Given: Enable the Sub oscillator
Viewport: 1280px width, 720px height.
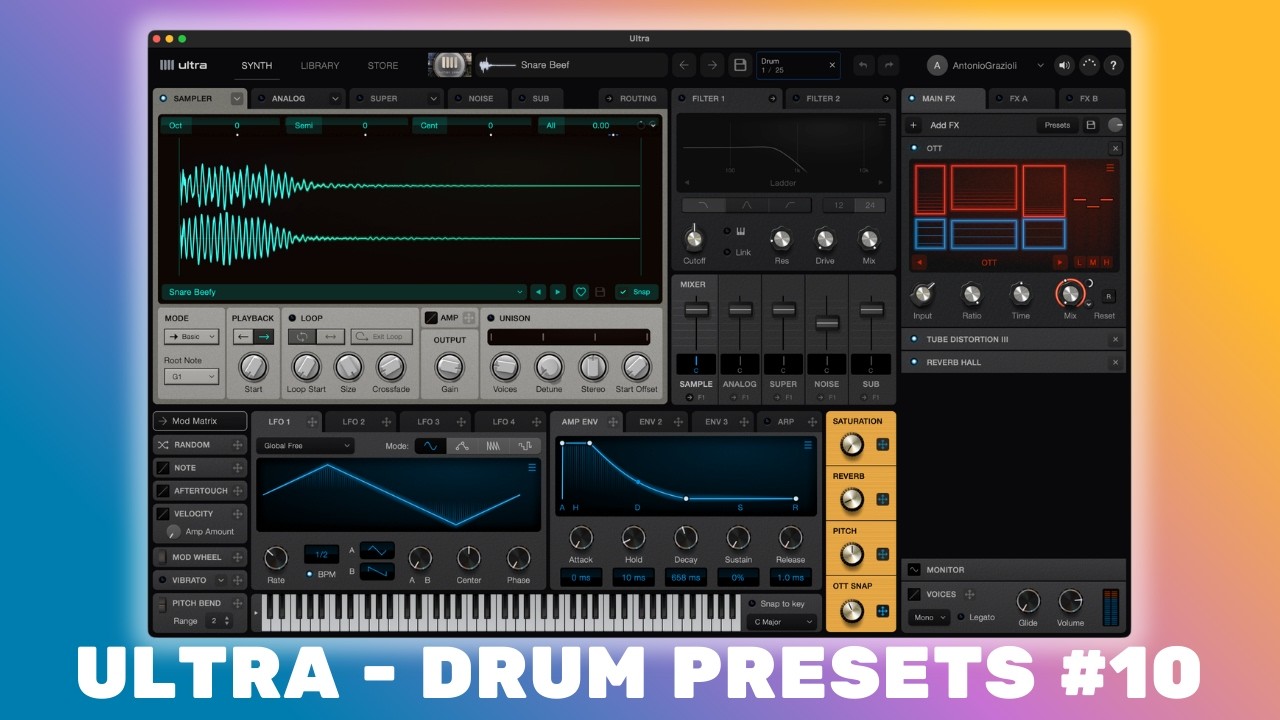Looking at the screenshot, I should 523,98.
